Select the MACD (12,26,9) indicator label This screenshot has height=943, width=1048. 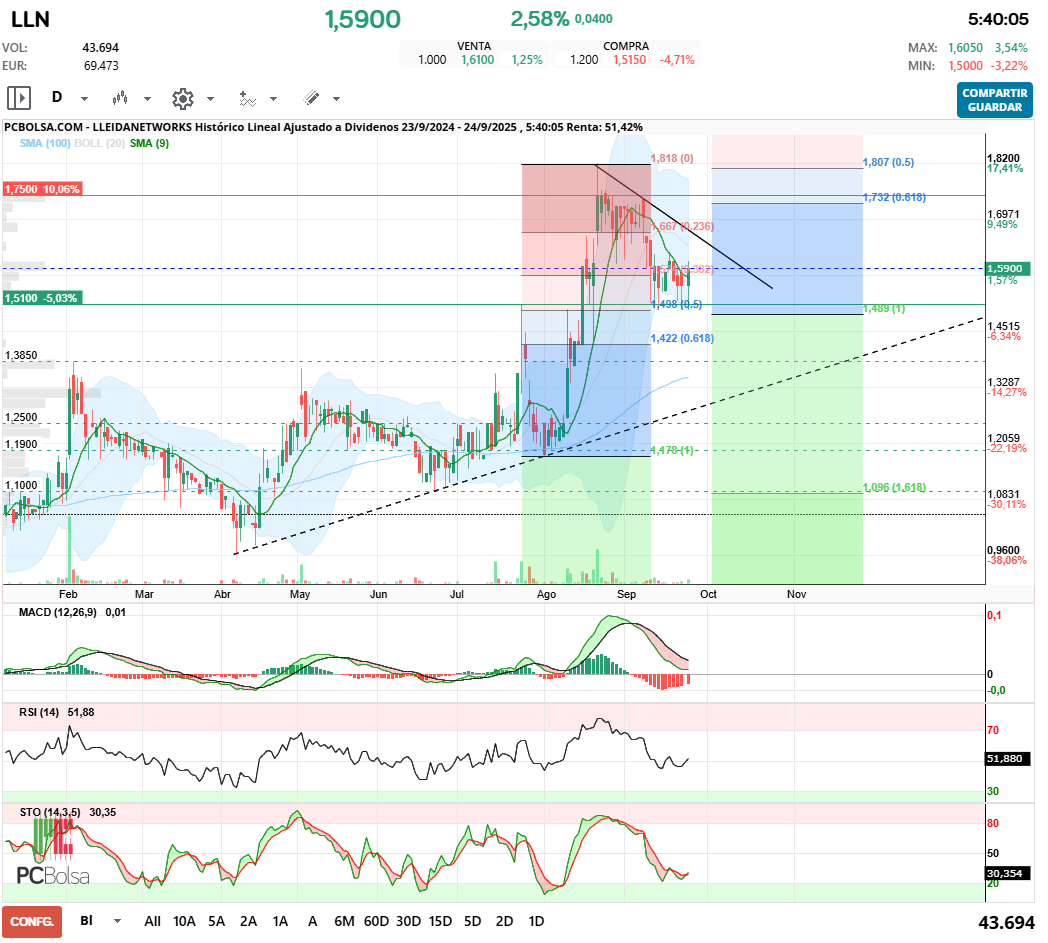57,612
